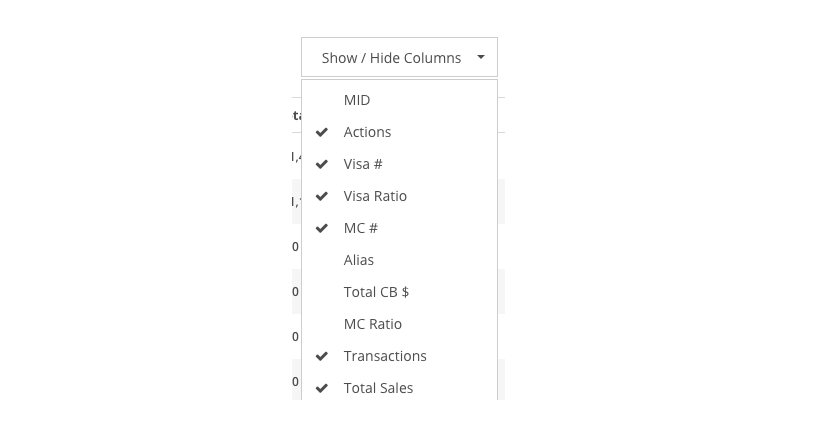Uncheck the Visa # column label
The height and width of the screenshot is (427, 819).
[363, 164]
